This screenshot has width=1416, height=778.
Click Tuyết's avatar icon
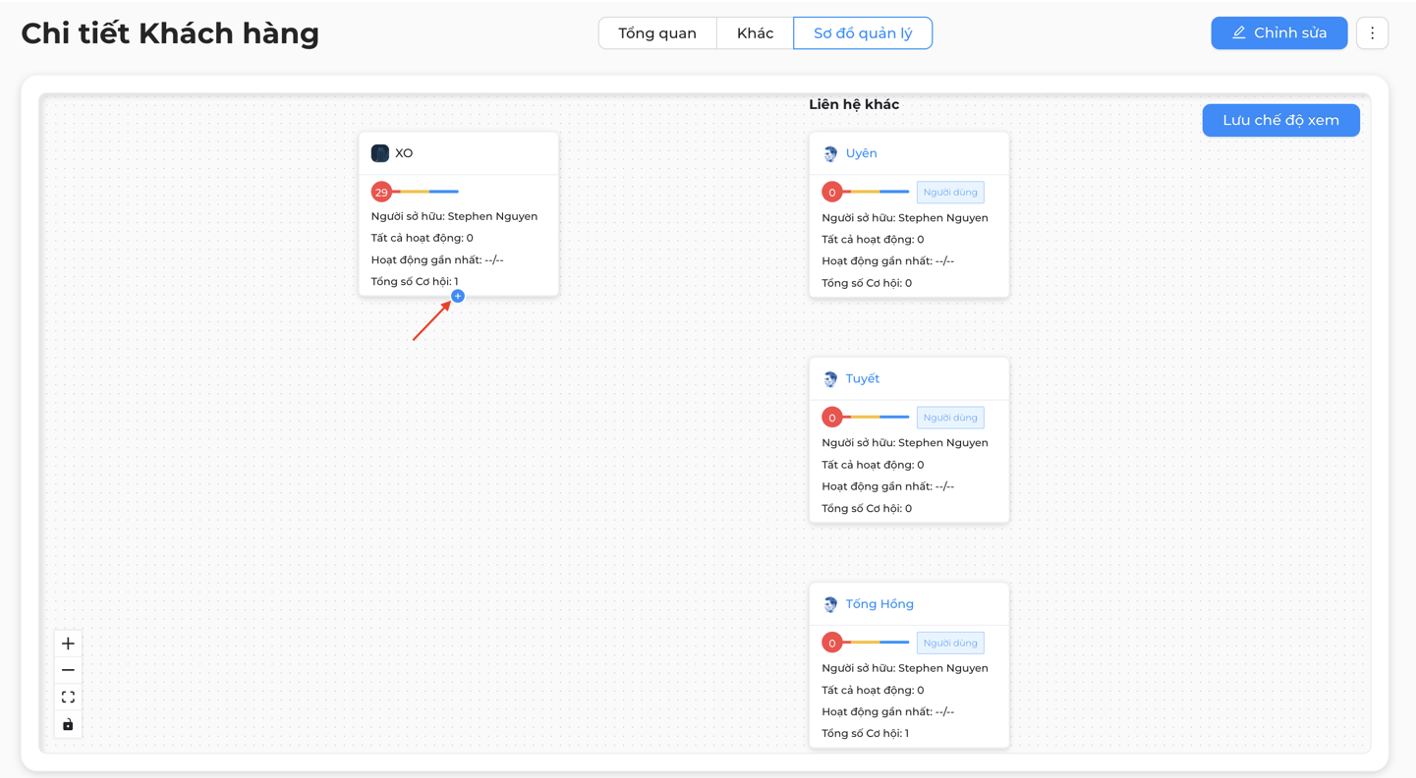(x=830, y=379)
